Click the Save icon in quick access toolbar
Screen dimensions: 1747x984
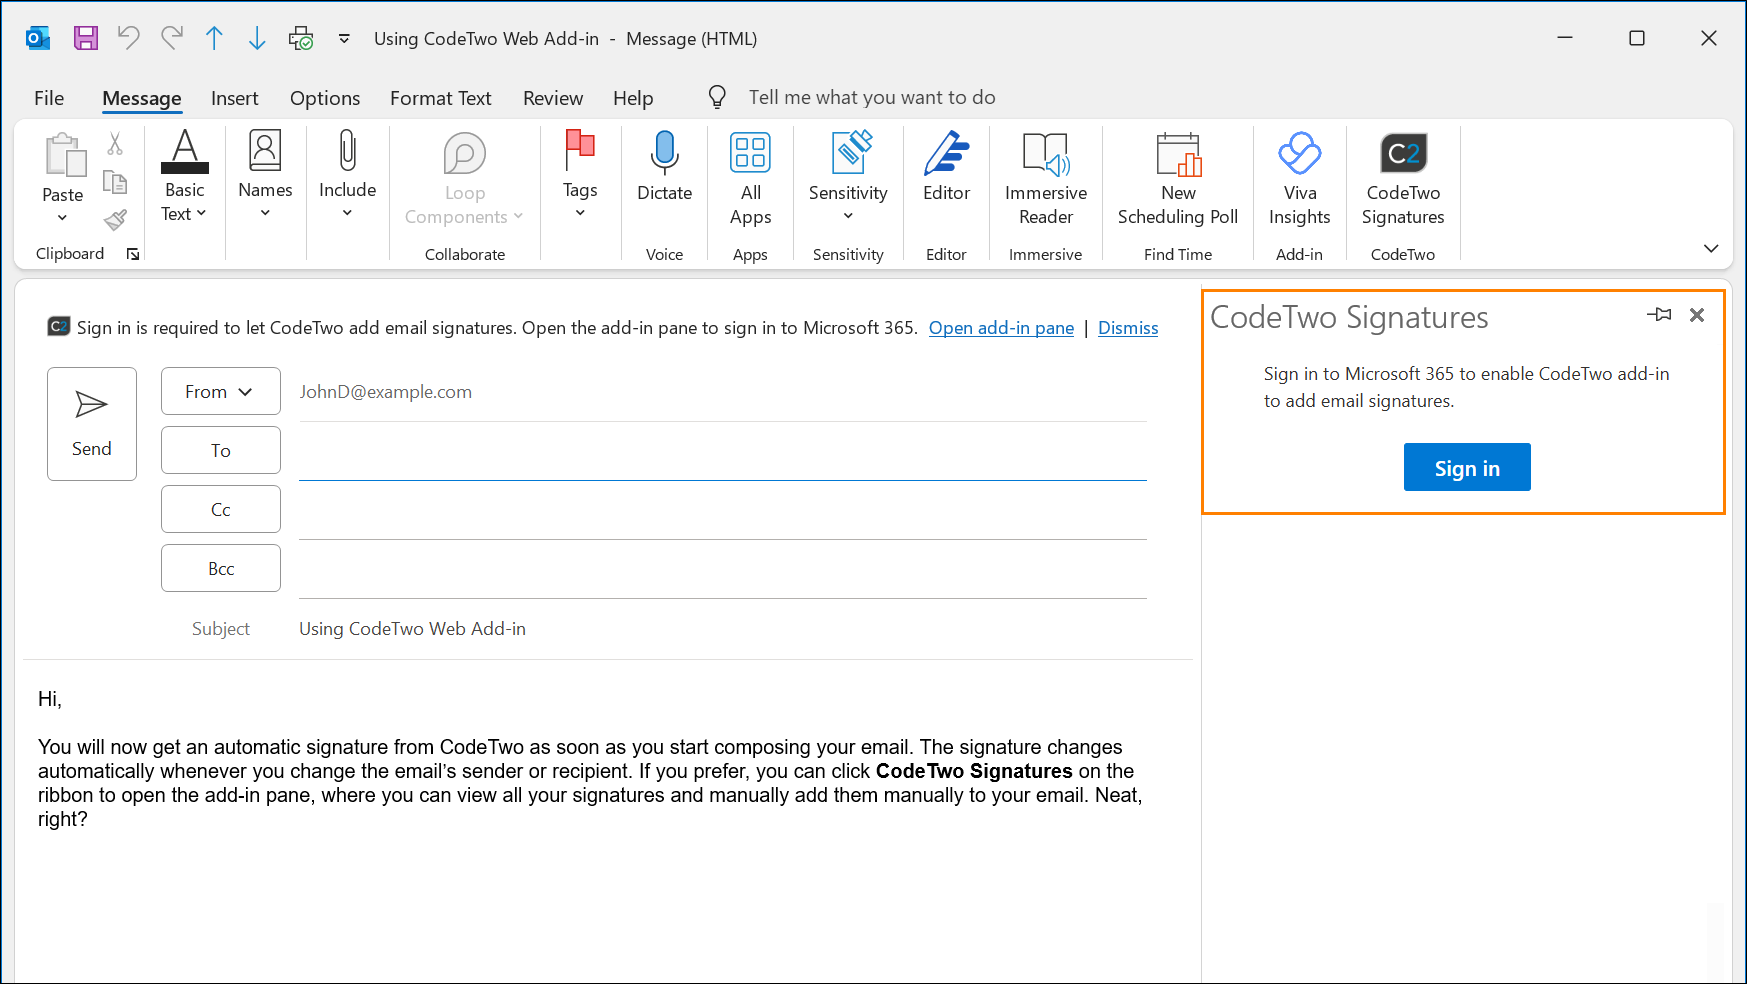(x=86, y=38)
